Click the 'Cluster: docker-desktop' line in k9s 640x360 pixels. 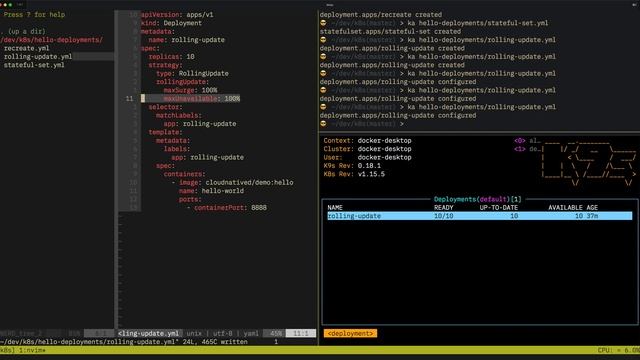click(367, 149)
